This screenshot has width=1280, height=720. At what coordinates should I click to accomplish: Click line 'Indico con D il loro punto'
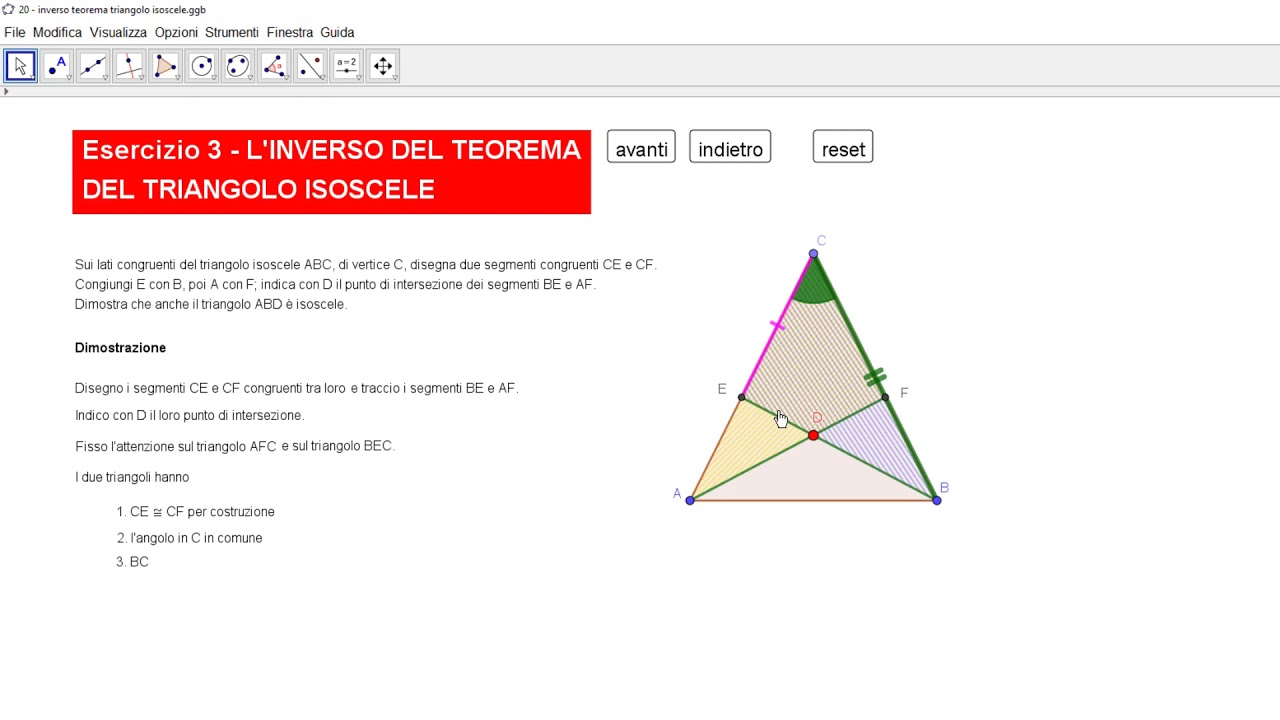[x=189, y=415]
